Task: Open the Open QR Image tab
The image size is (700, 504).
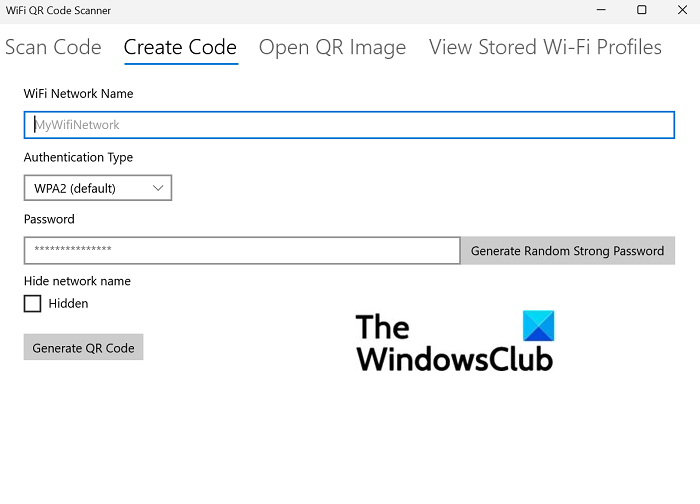Action: pyautogui.click(x=332, y=47)
